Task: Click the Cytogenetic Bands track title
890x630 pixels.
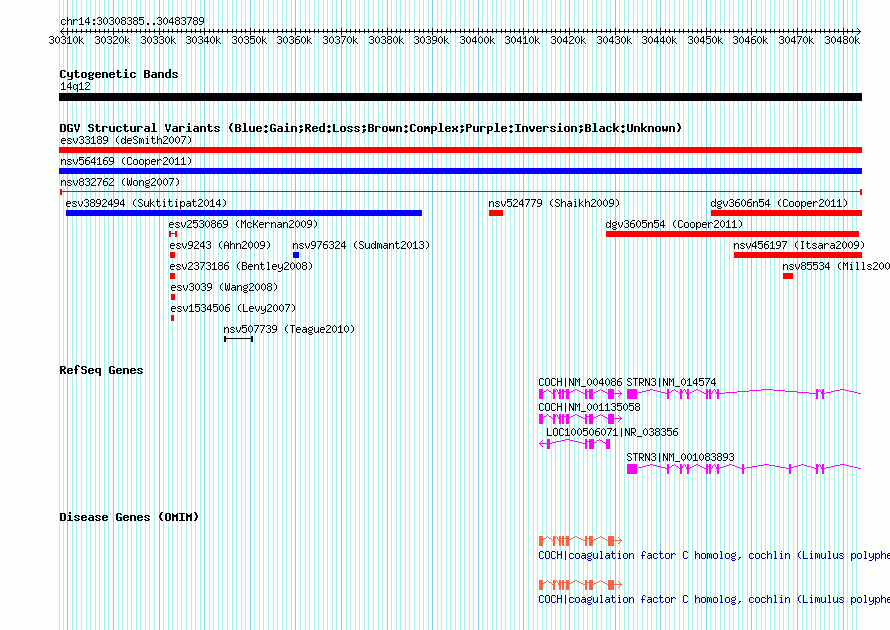Action: (119, 74)
